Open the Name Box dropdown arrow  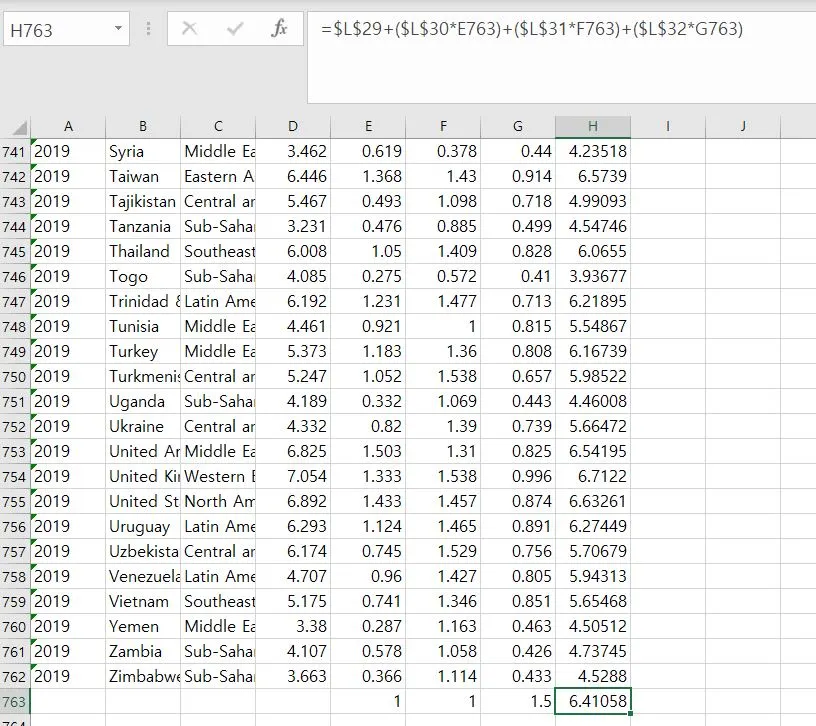pyautogui.click(x=119, y=29)
